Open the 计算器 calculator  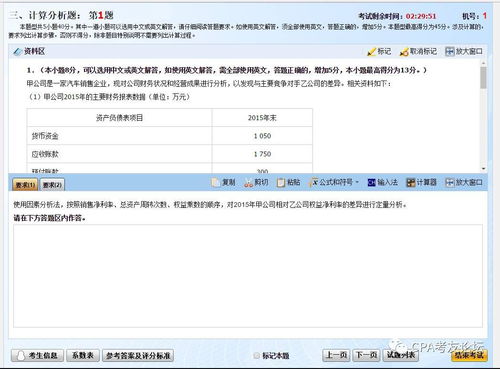(x=421, y=182)
